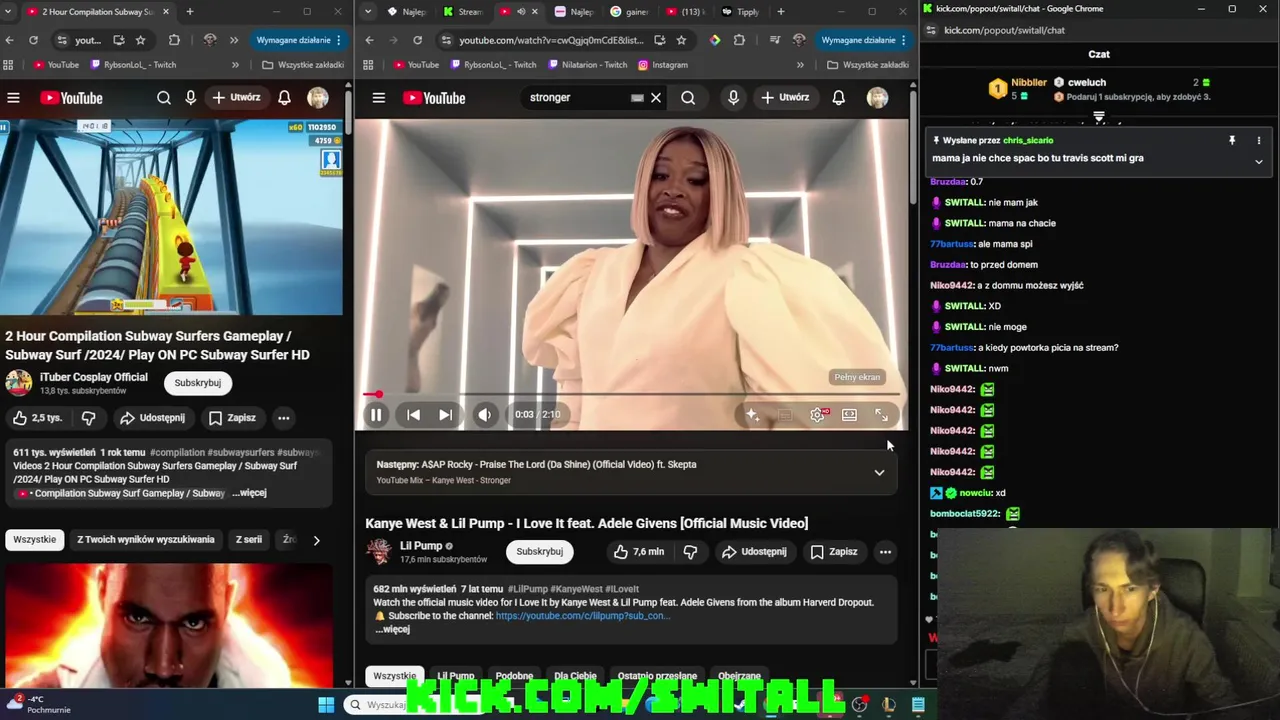Seek on the red video progress bar
The image size is (1280, 720).
pos(632,394)
